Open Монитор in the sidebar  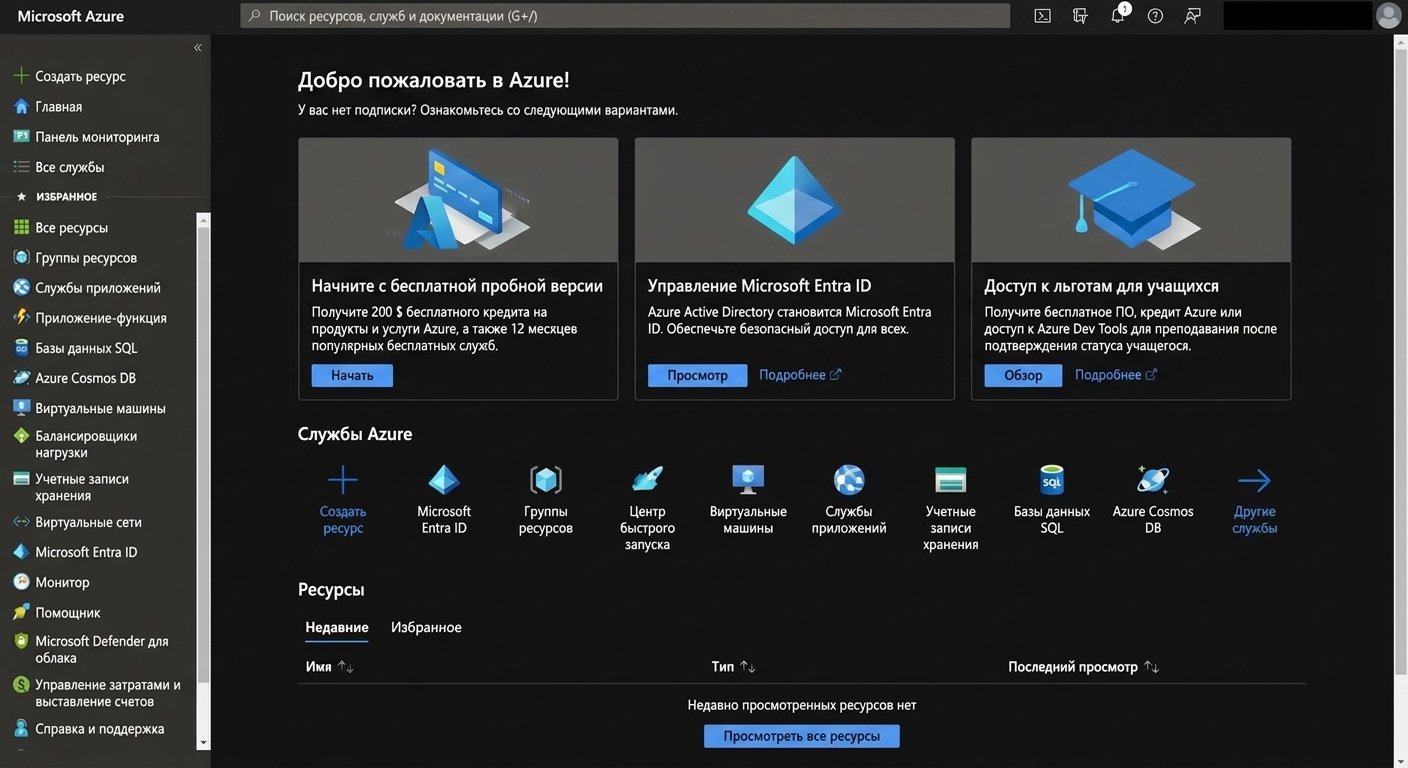pyautogui.click(x=62, y=582)
